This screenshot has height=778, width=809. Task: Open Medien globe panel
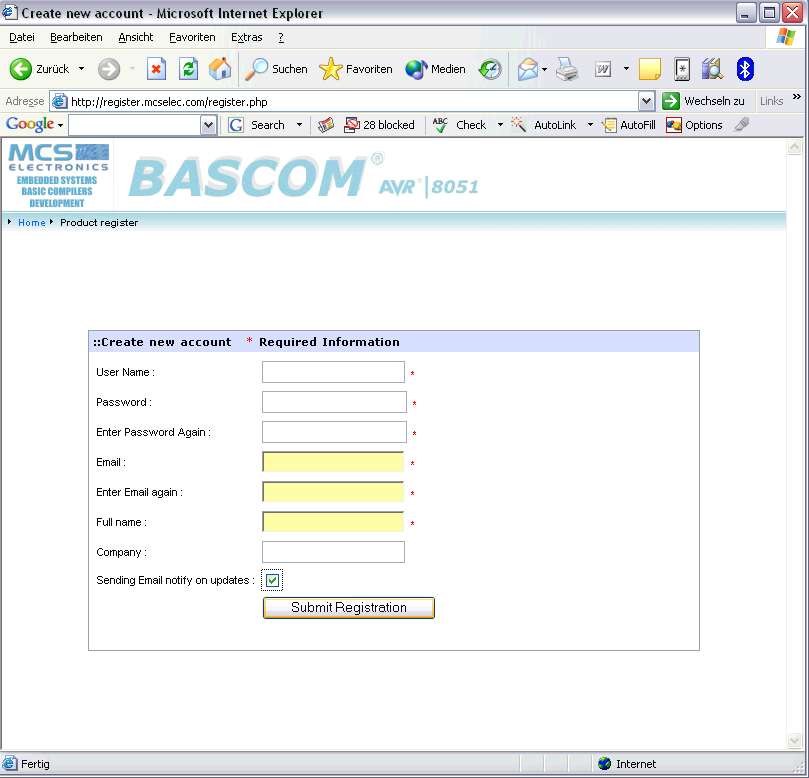click(435, 69)
